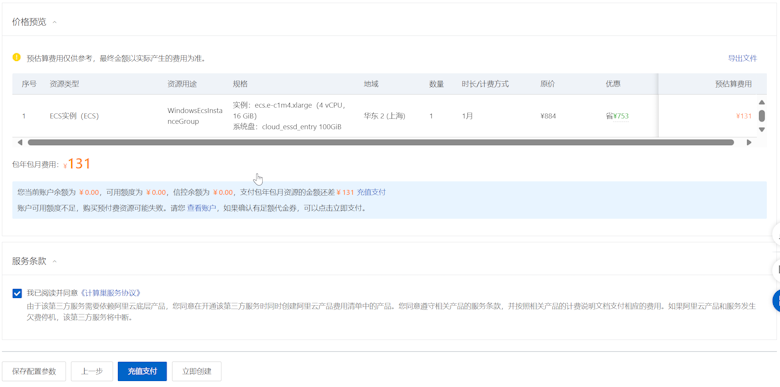Click the 地域 column header
The image size is (780, 387).
[x=371, y=84]
